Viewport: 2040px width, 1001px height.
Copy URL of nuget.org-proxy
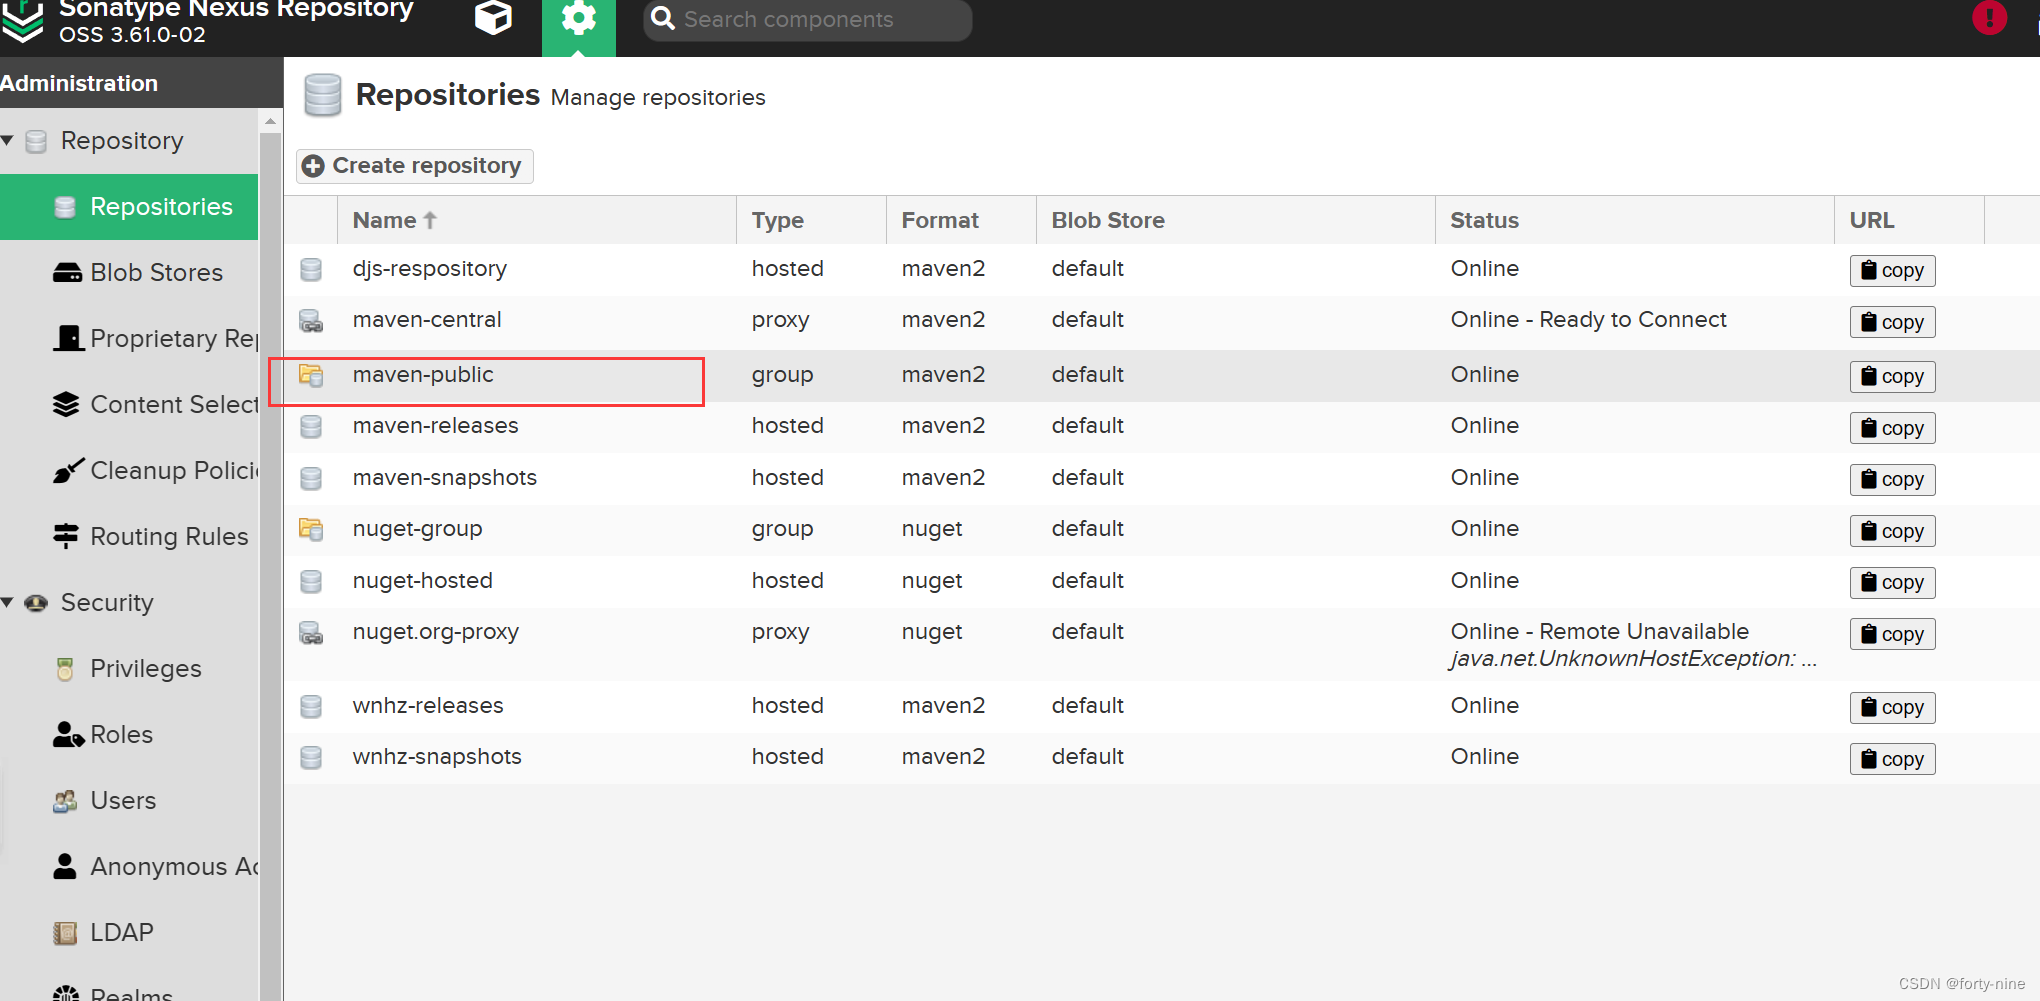[x=1892, y=634]
